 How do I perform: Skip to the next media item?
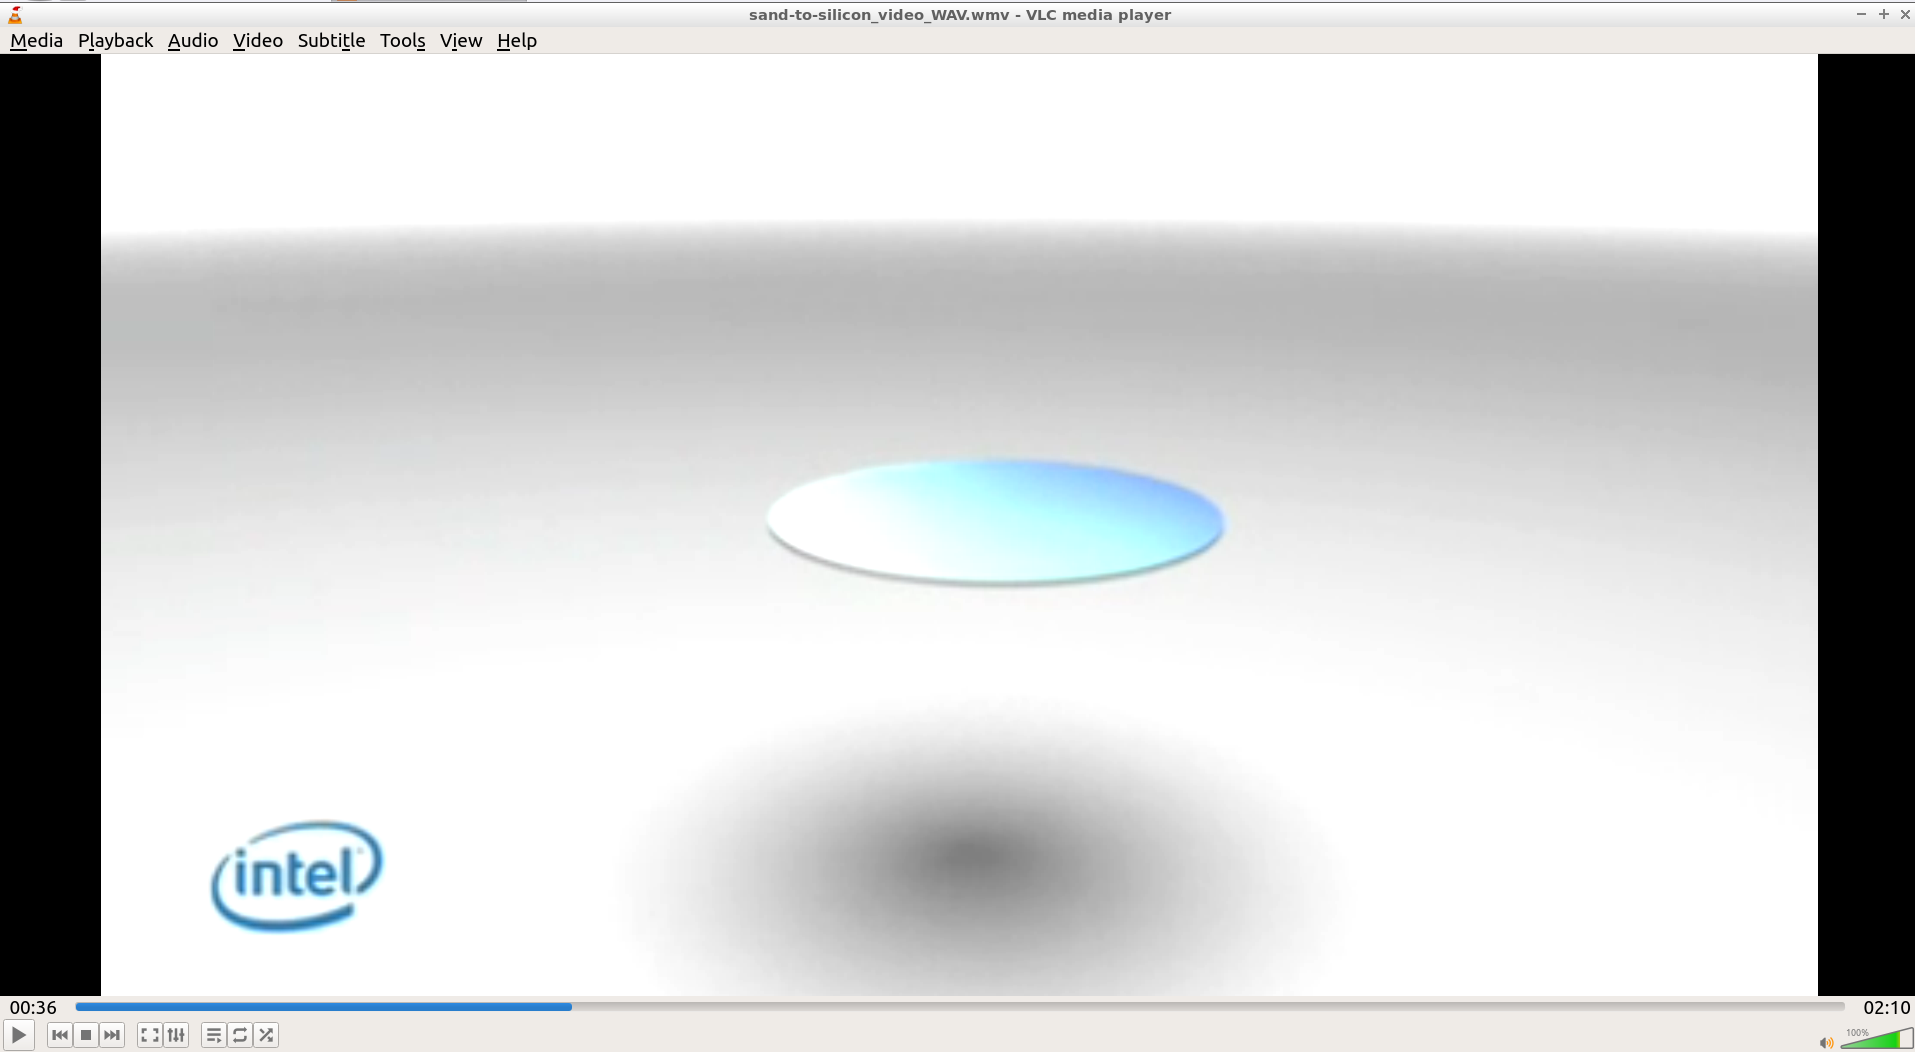click(112, 1035)
